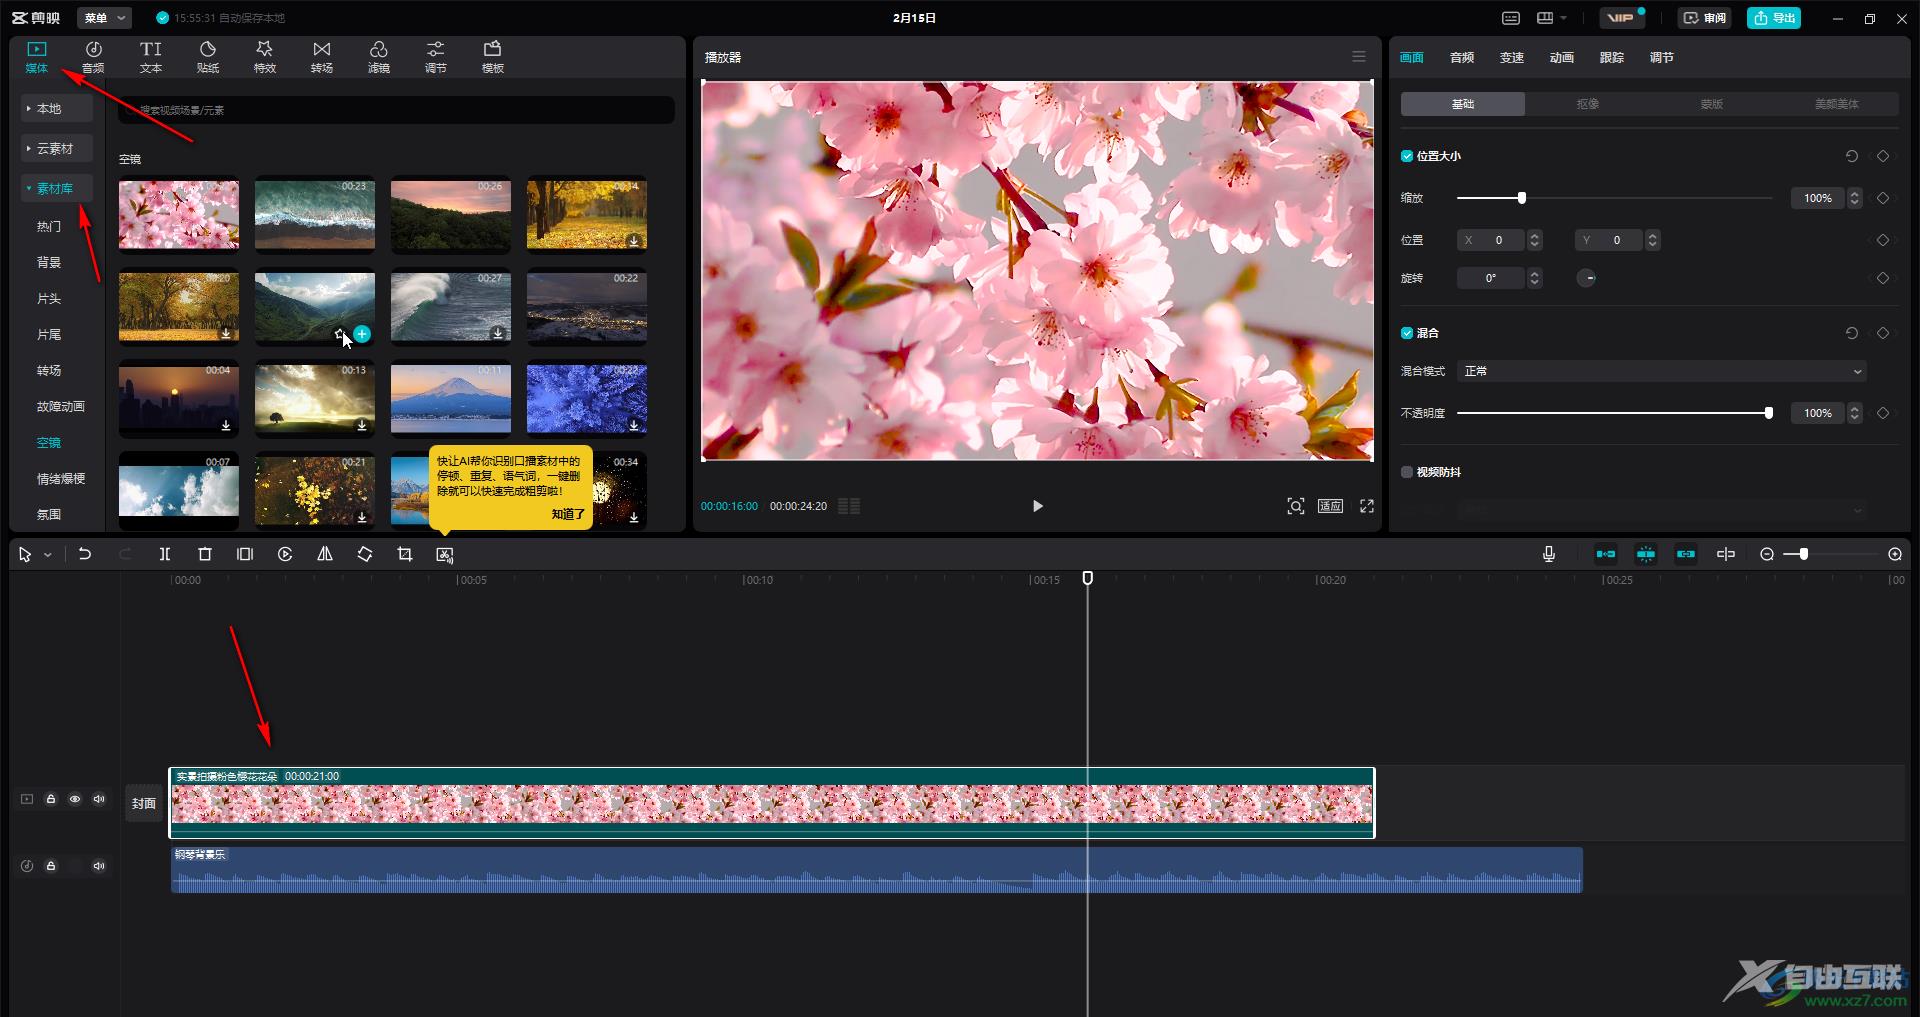
Task: Add keyframe for 缩放 scale
Action: tap(1883, 198)
